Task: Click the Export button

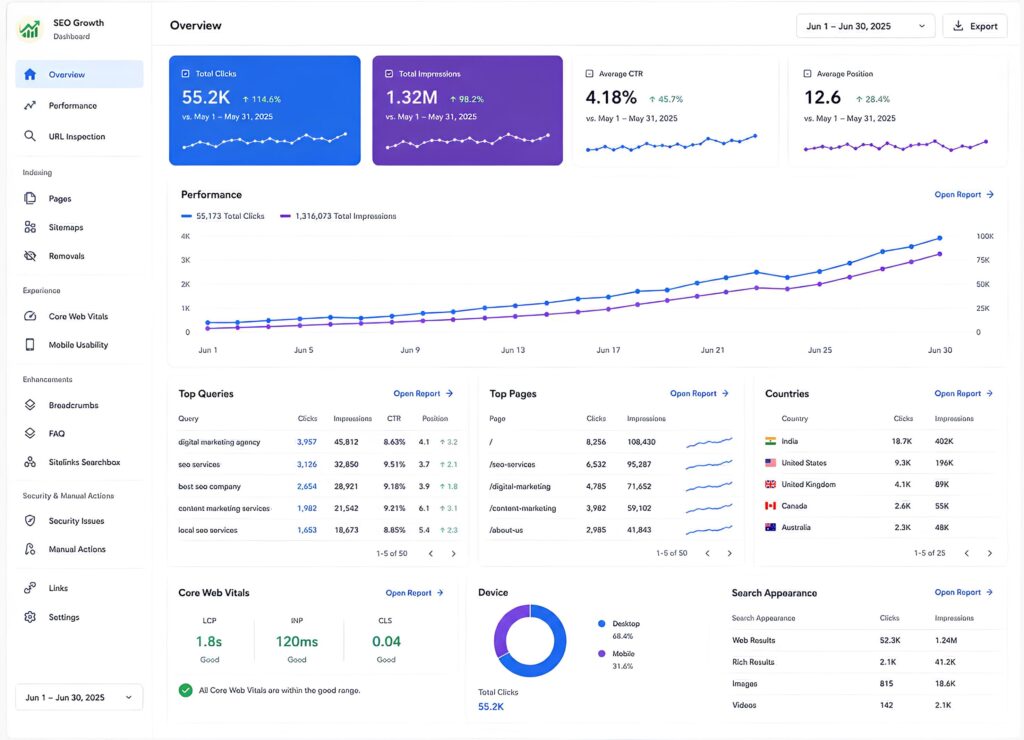Action: 974,26
